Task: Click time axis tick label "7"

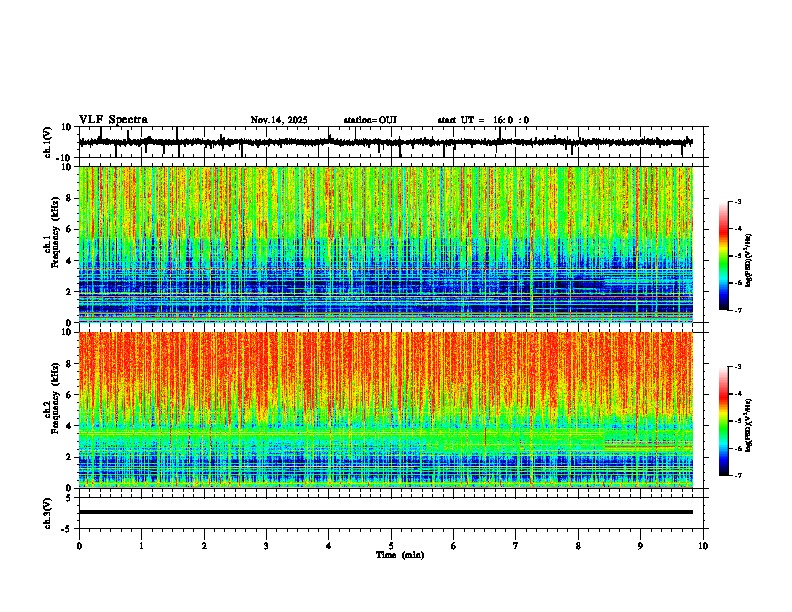Action: pos(516,546)
